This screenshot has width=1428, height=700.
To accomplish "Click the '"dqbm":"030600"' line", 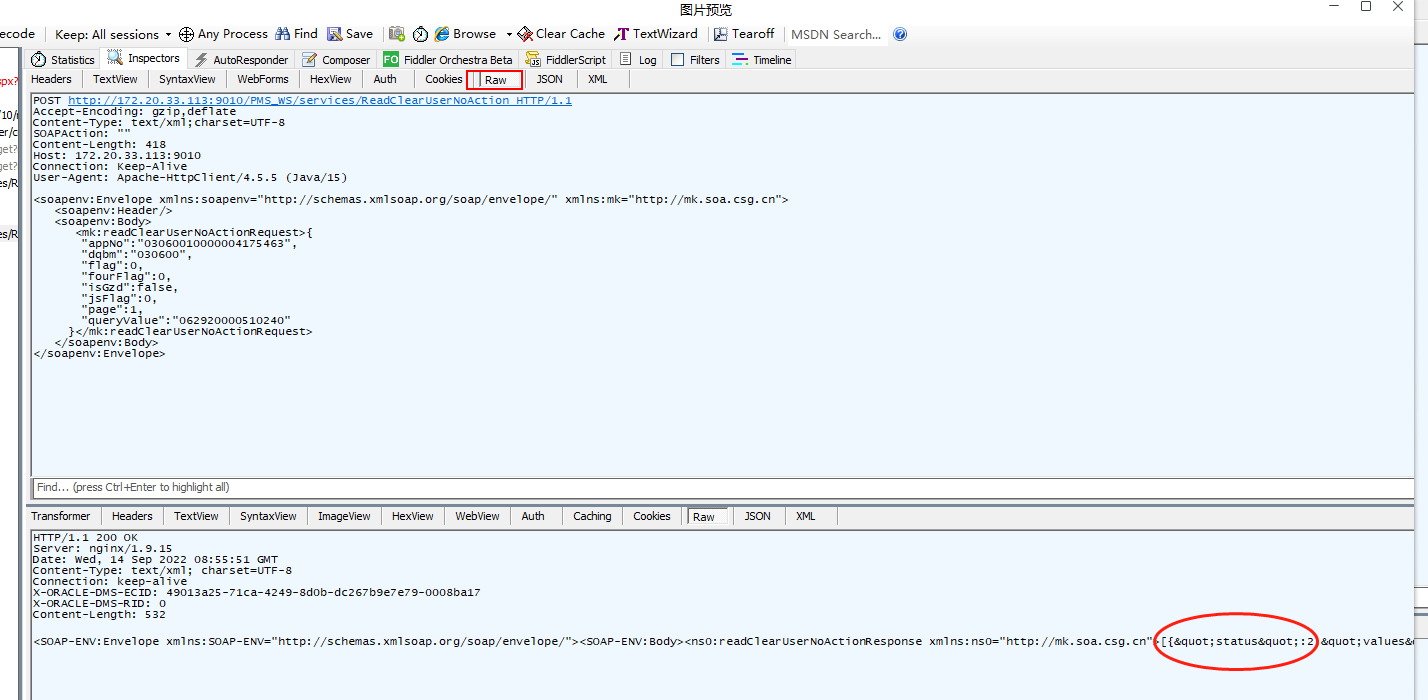I will 137,254.
